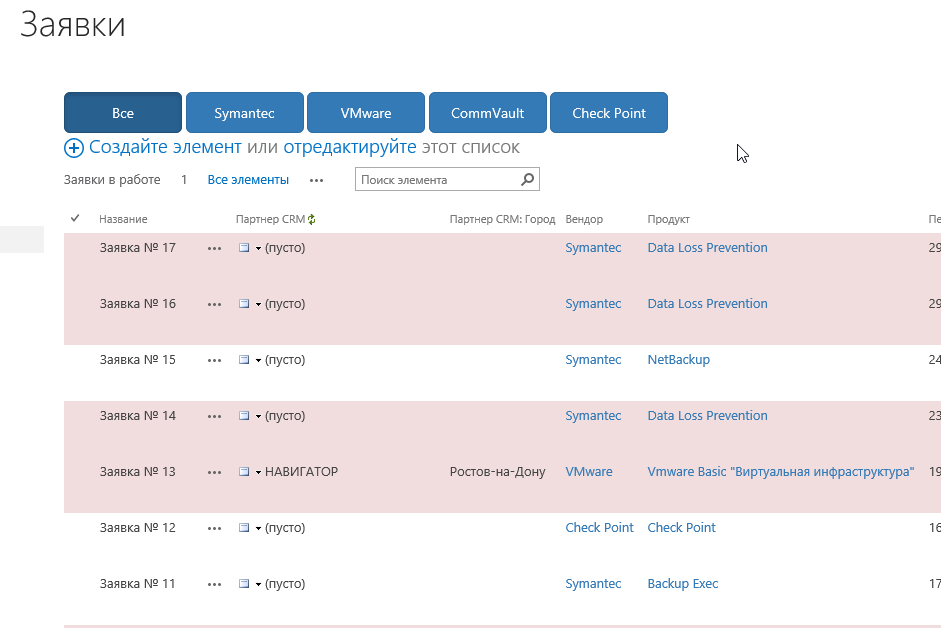
Task: Open the ellipsis menu for Заявка № 14
Action: pos(214,417)
